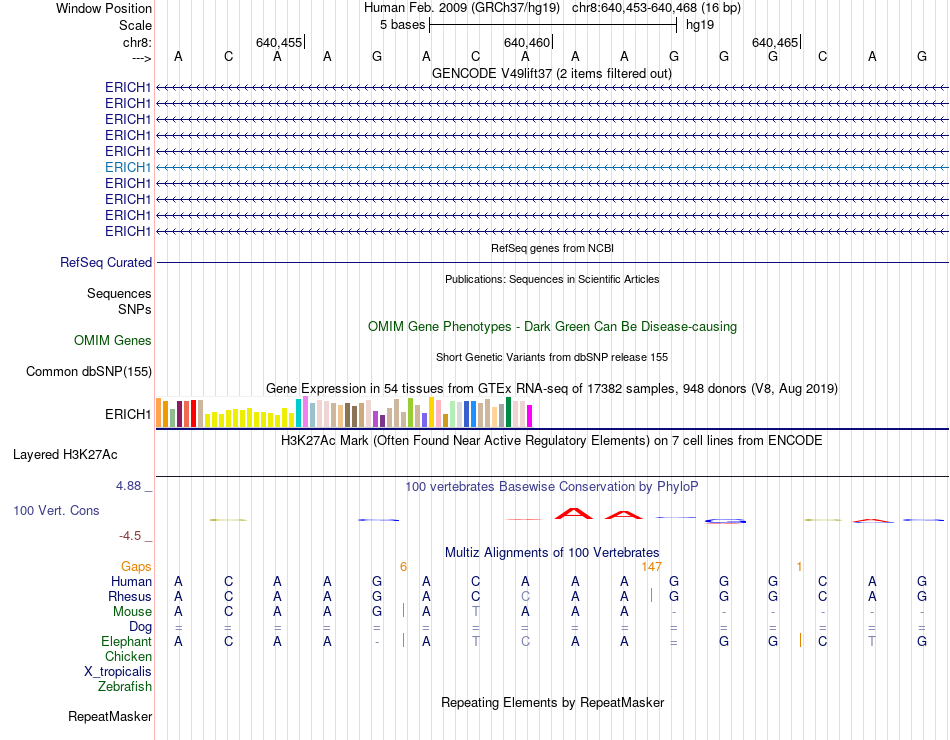The height and width of the screenshot is (740, 950).
Task: Click the "Common dbSNP(155)" track label
Action: 89,372
